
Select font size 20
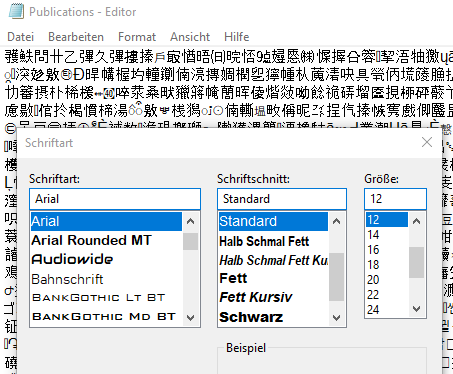pos(387,280)
